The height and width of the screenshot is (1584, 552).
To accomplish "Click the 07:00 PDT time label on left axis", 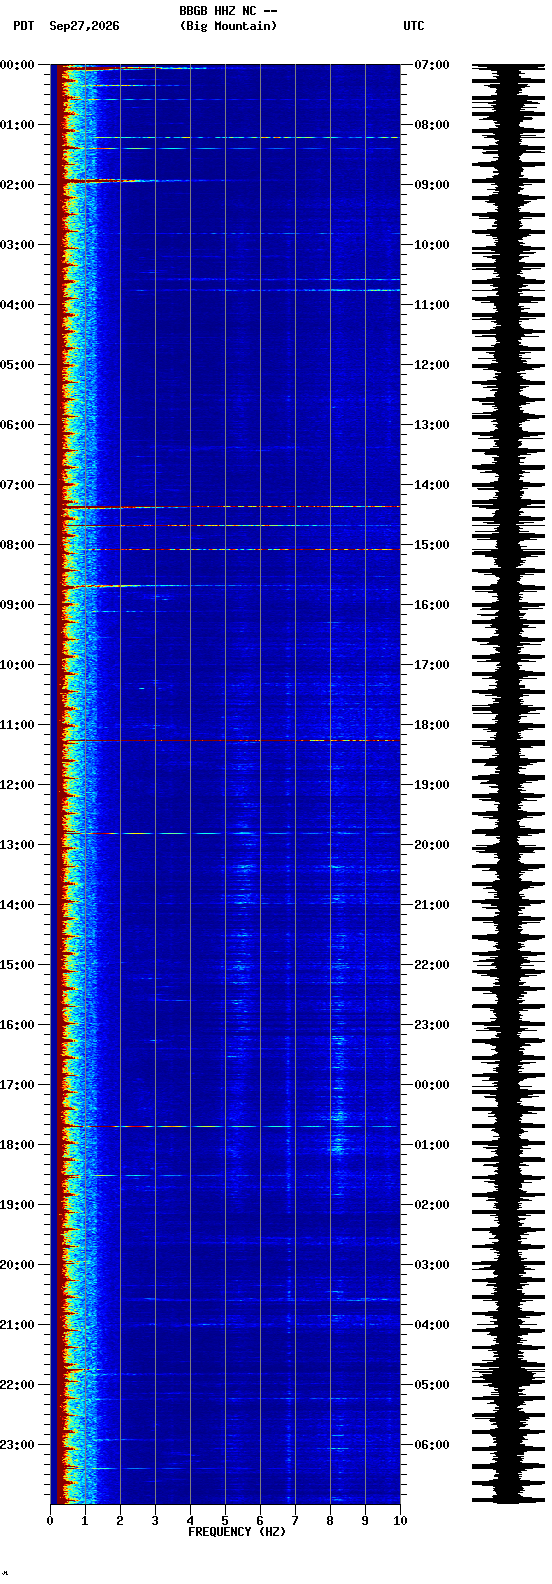I will 18,485.
